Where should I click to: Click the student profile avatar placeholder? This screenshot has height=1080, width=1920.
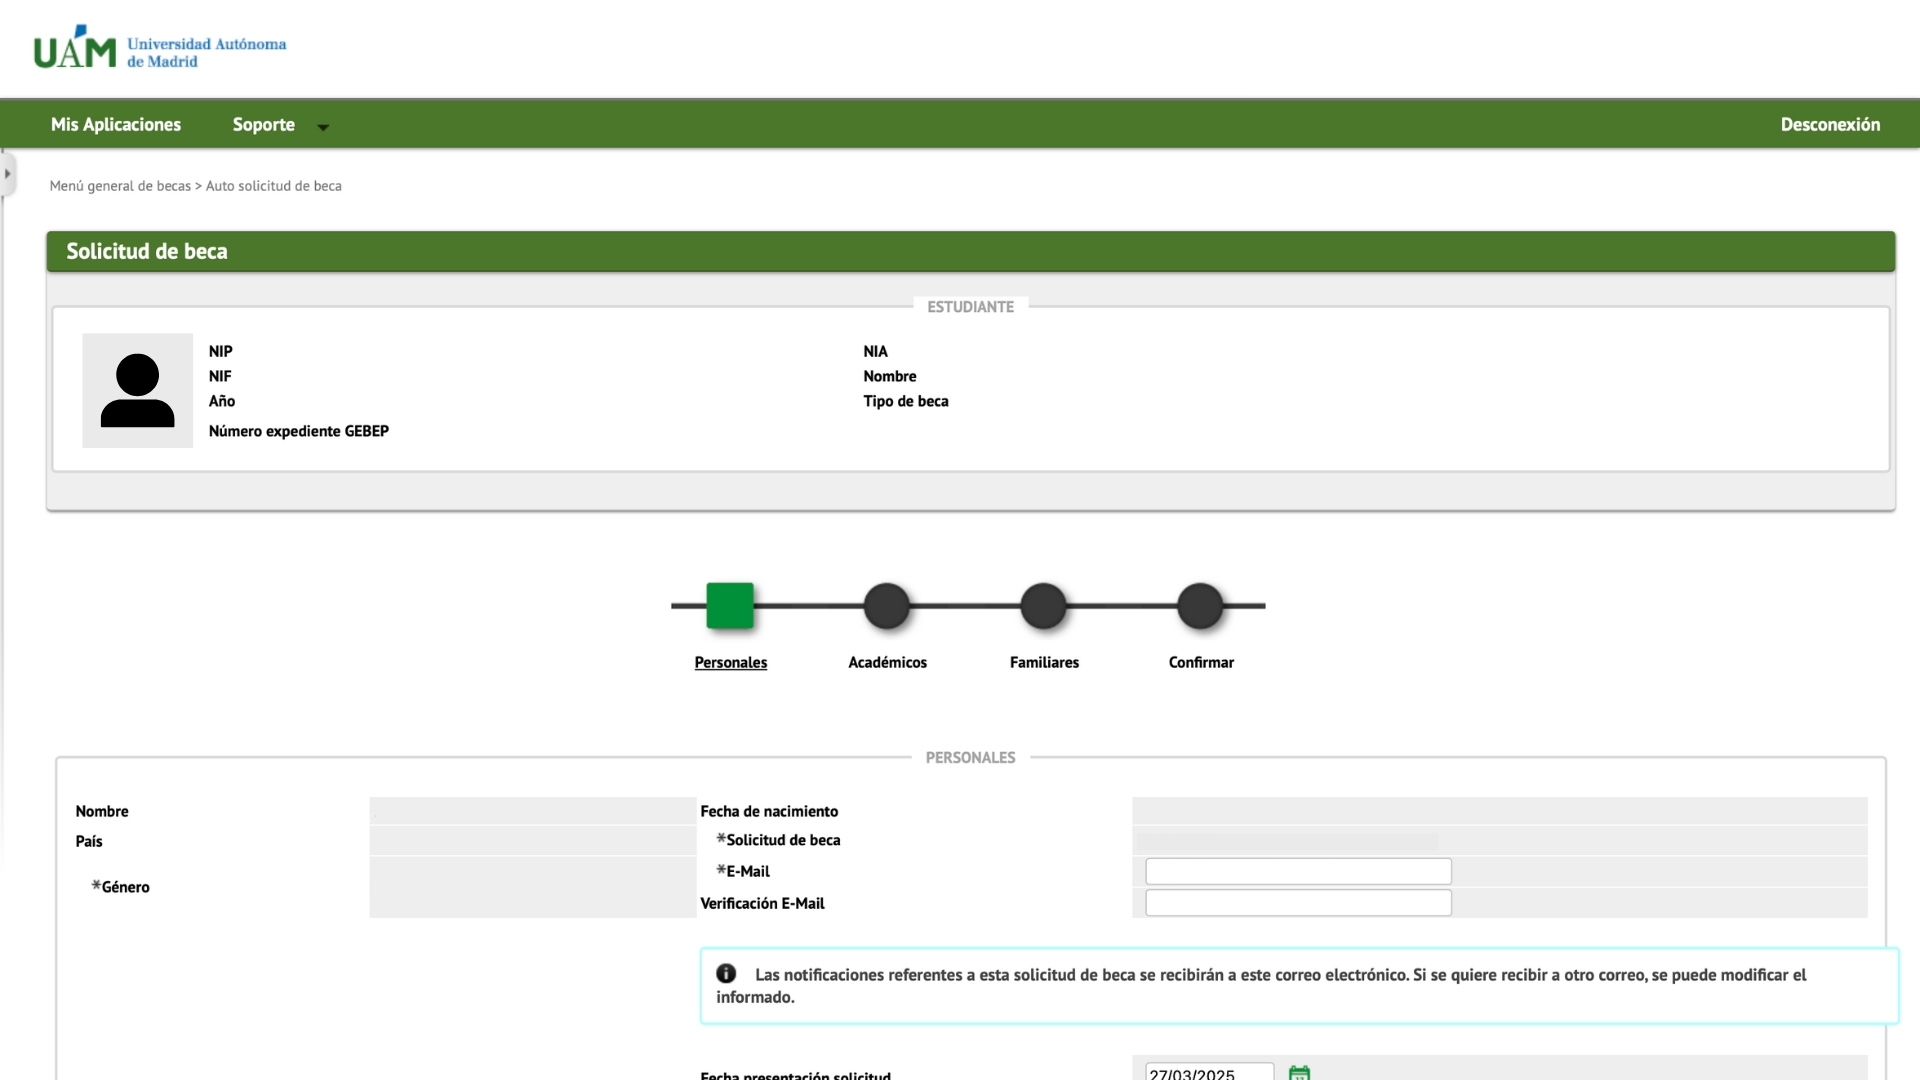[138, 390]
